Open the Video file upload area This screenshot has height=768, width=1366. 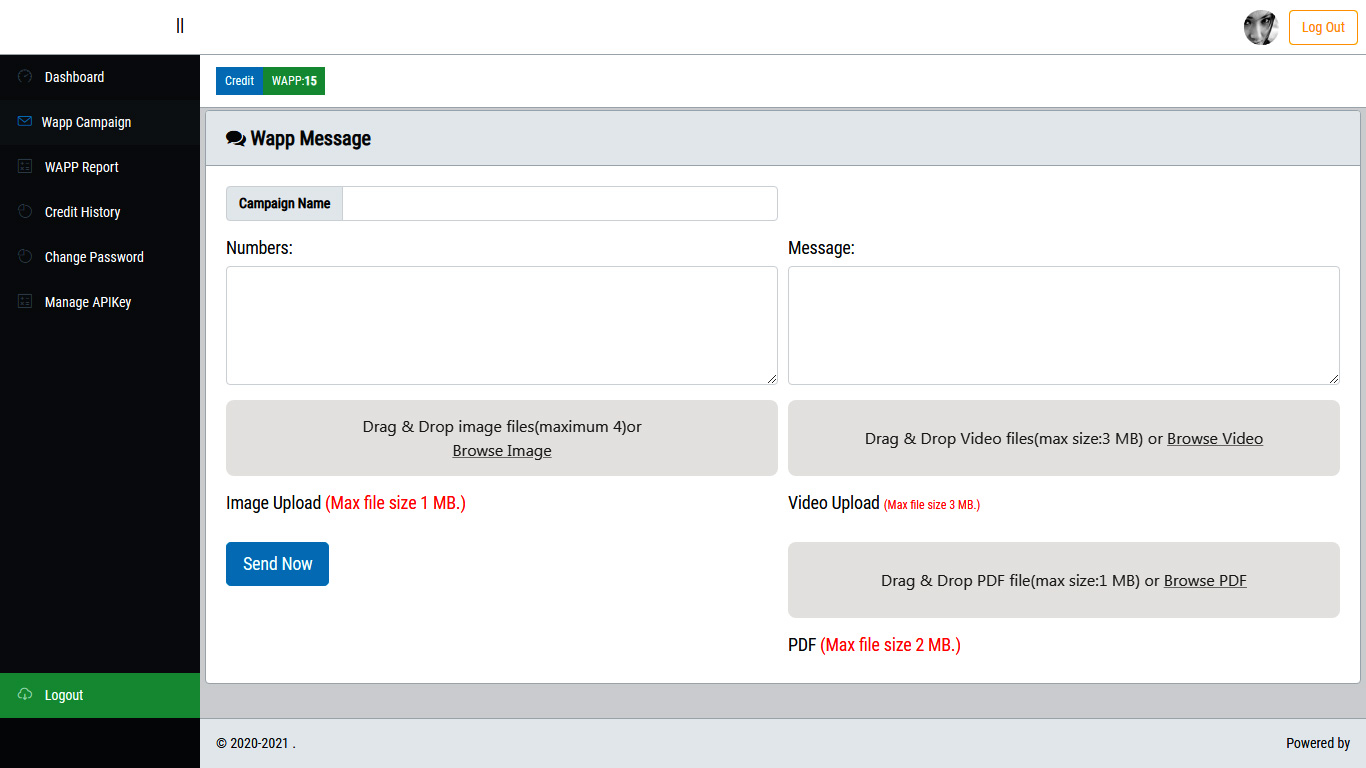click(x=1064, y=438)
